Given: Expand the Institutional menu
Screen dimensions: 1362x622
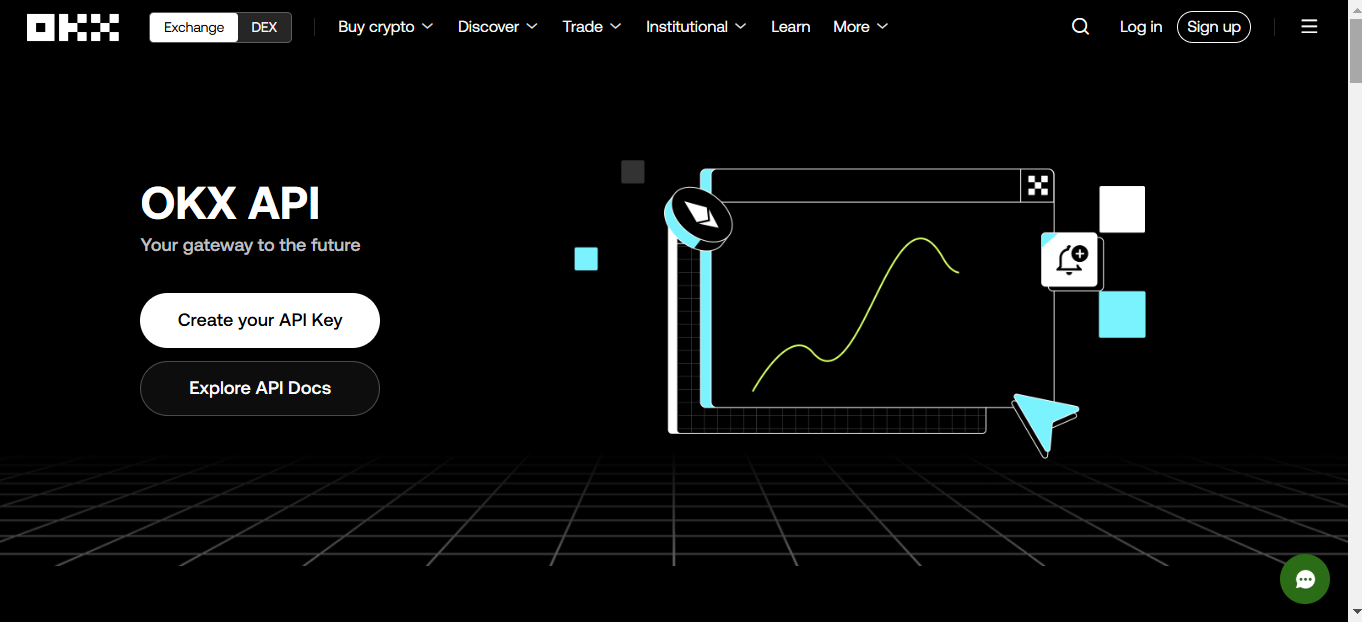Looking at the screenshot, I should click(696, 27).
